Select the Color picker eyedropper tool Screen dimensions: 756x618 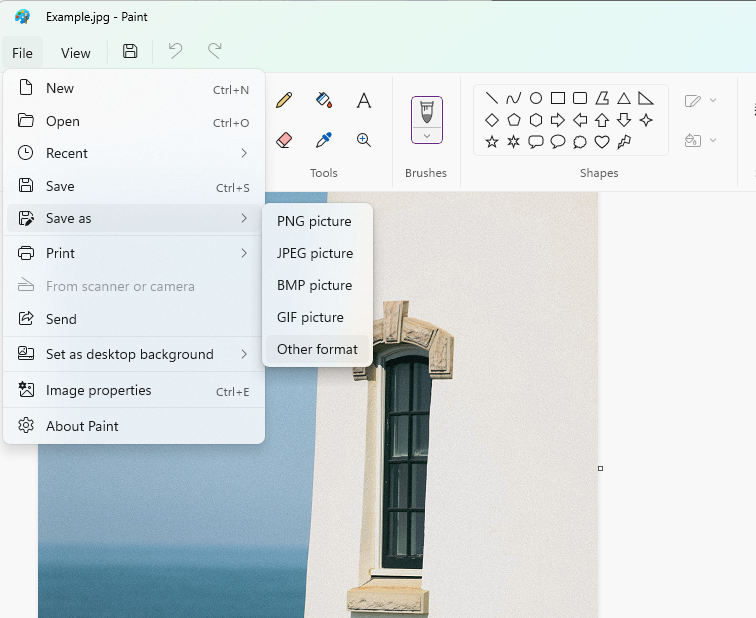[324, 140]
